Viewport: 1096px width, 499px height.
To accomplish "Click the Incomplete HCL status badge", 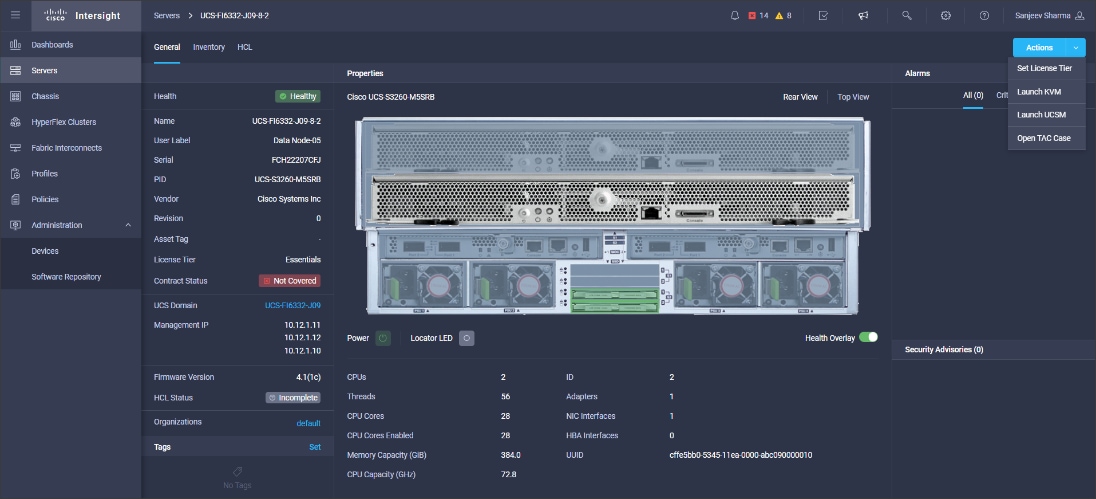I will tap(293, 398).
